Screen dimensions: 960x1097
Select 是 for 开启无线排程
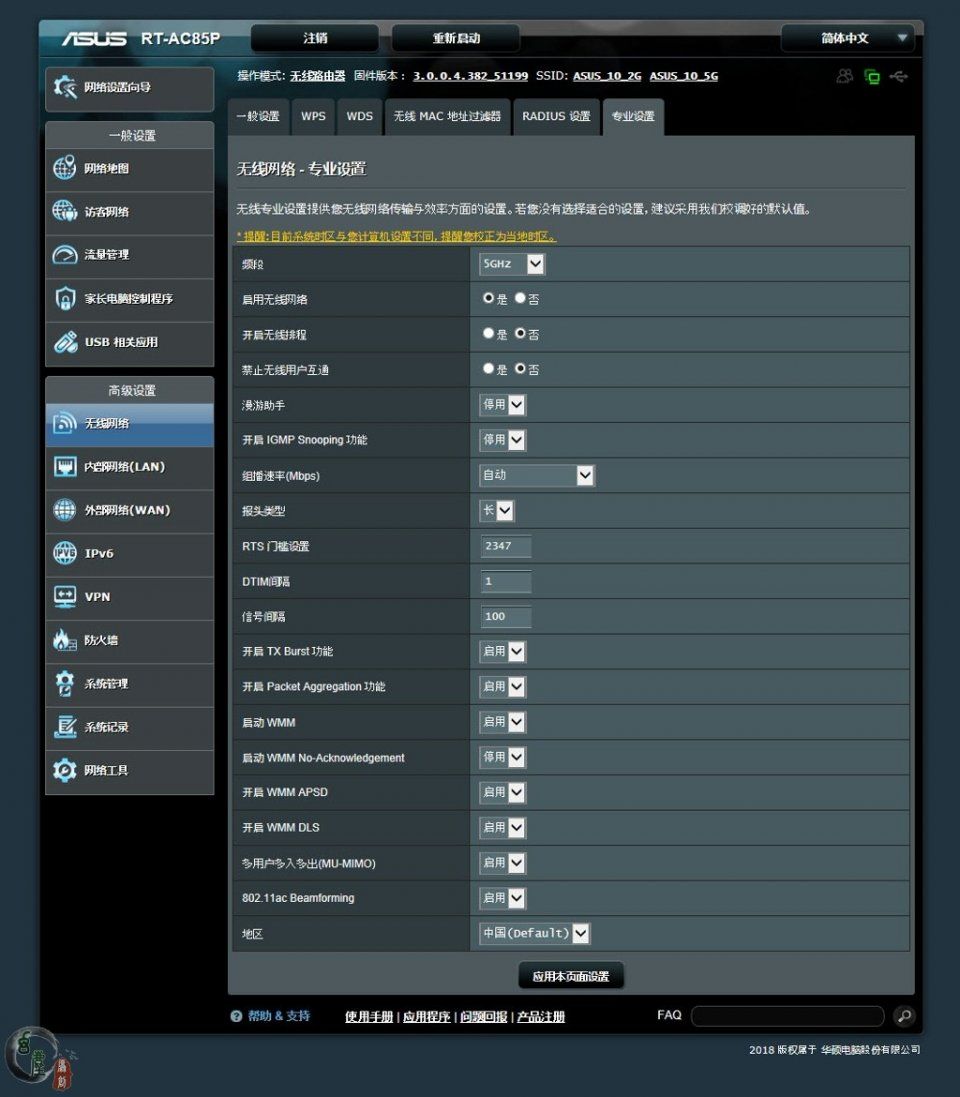pyautogui.click(x=488, y=334)
